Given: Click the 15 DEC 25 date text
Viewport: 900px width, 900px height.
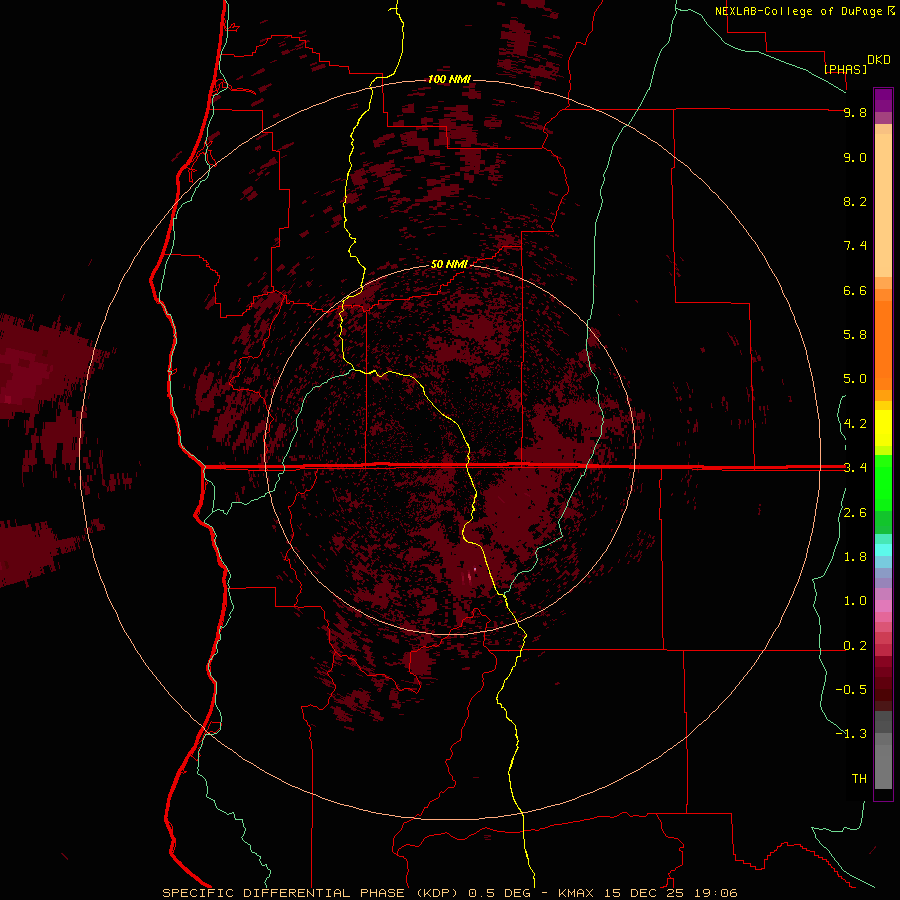Looking at the screenshot, I should pyautogui.click(x=644, y=893).
